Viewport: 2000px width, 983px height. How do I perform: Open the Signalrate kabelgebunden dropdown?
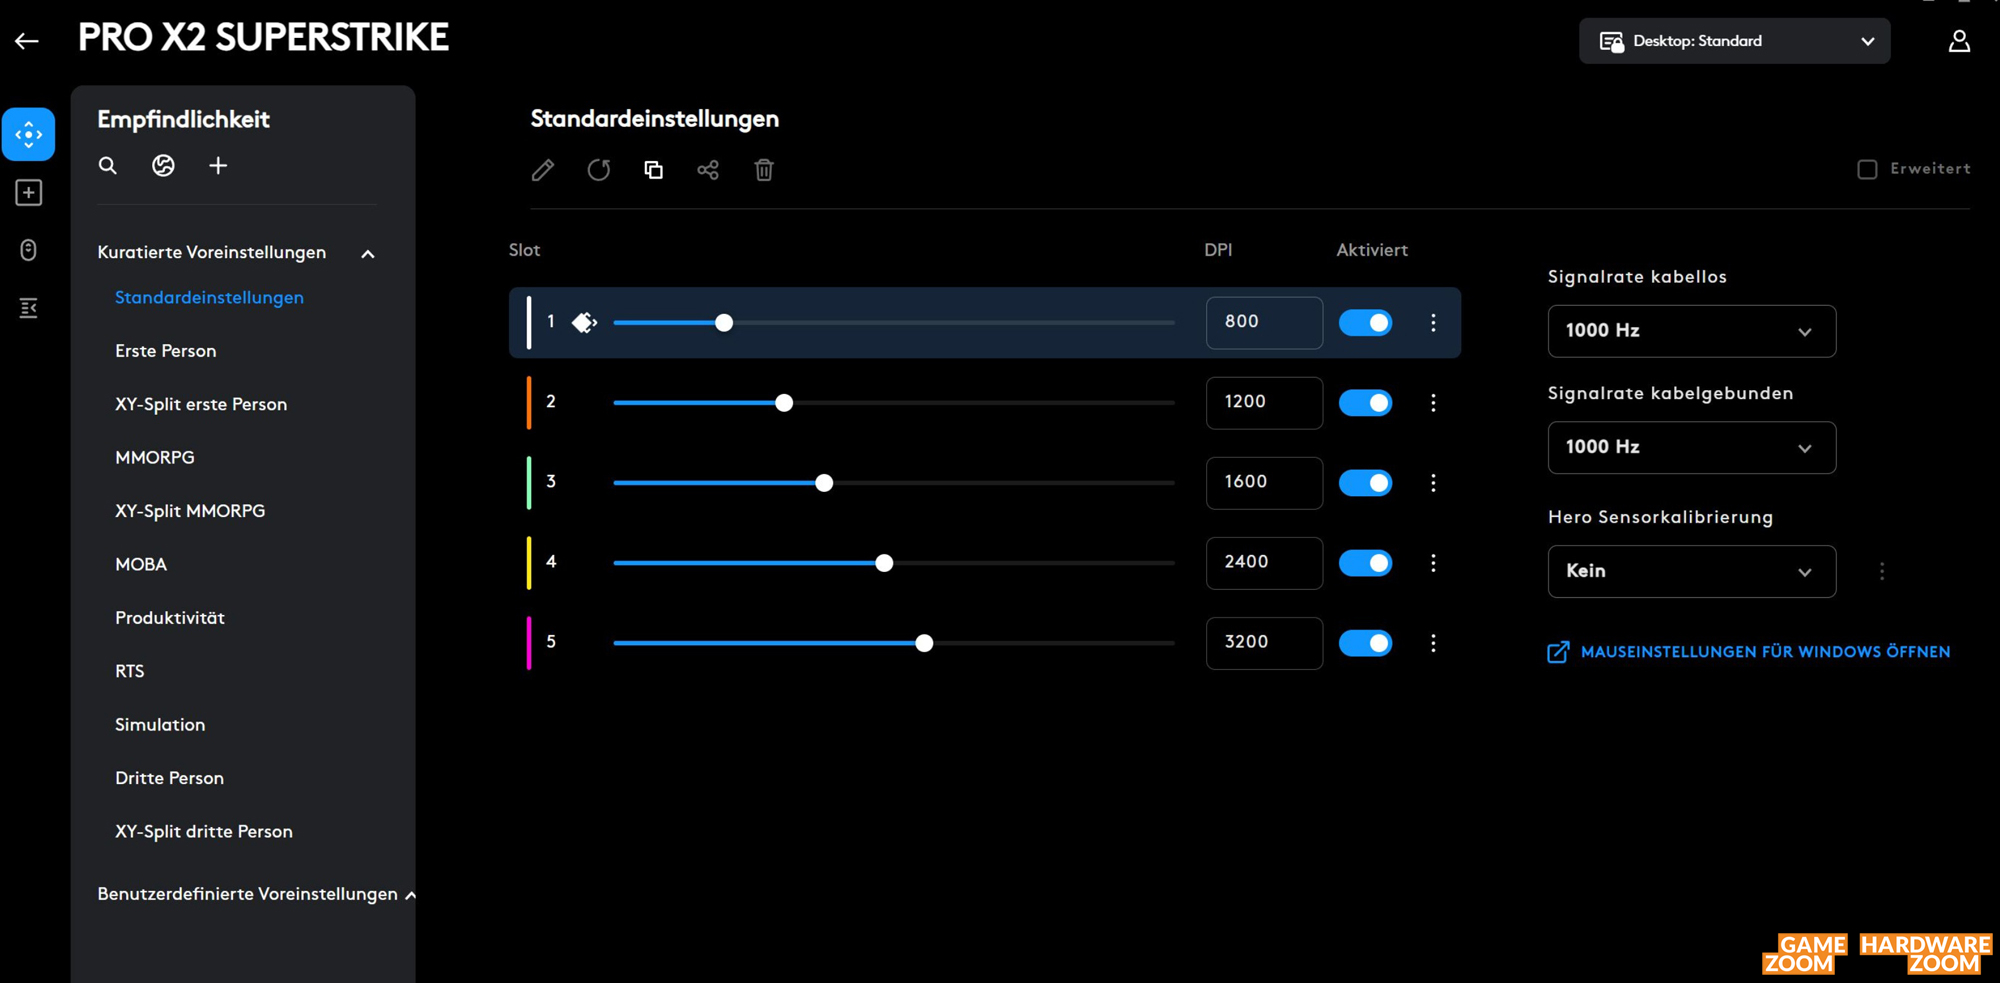[x=1692, y=447]
